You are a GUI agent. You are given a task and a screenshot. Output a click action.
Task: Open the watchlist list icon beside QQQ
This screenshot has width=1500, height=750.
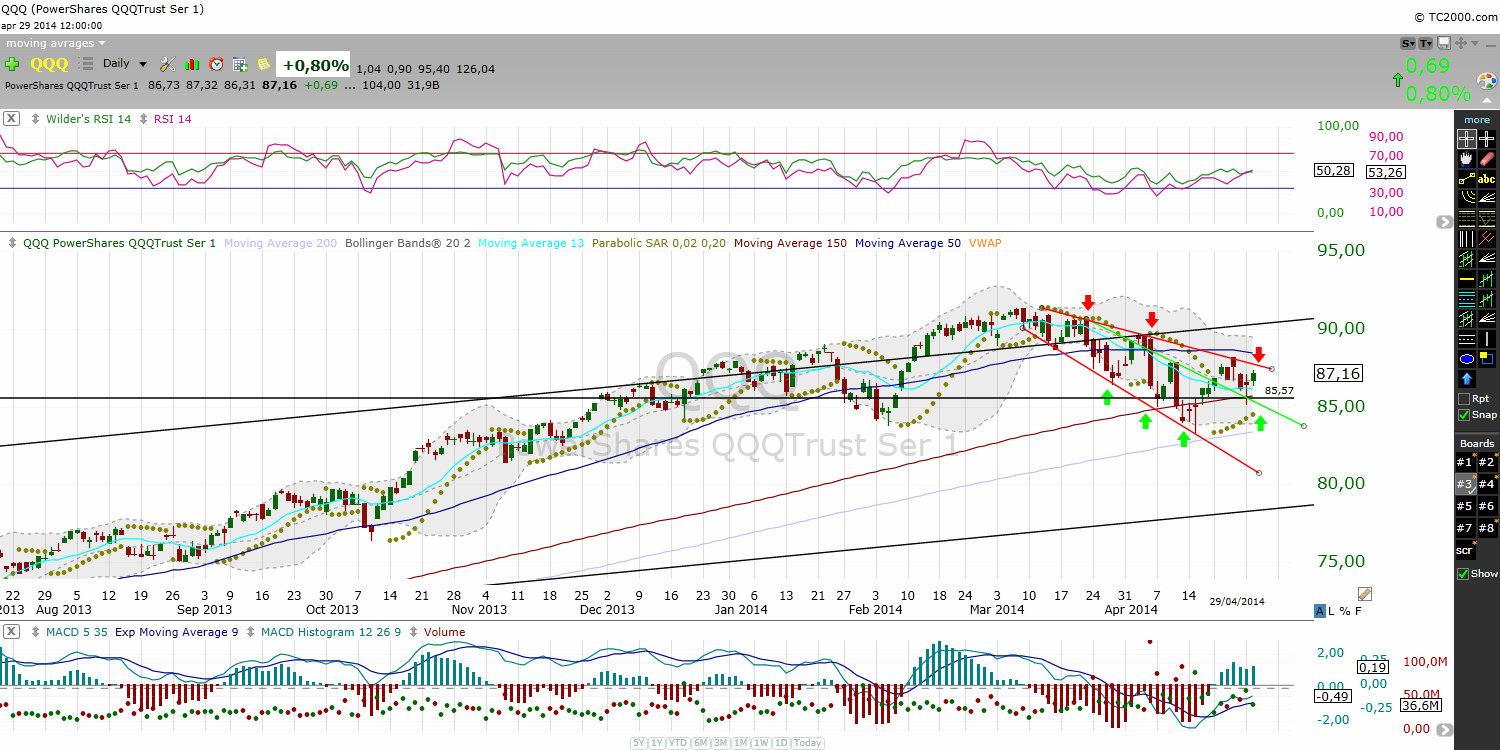coord(87,64)
